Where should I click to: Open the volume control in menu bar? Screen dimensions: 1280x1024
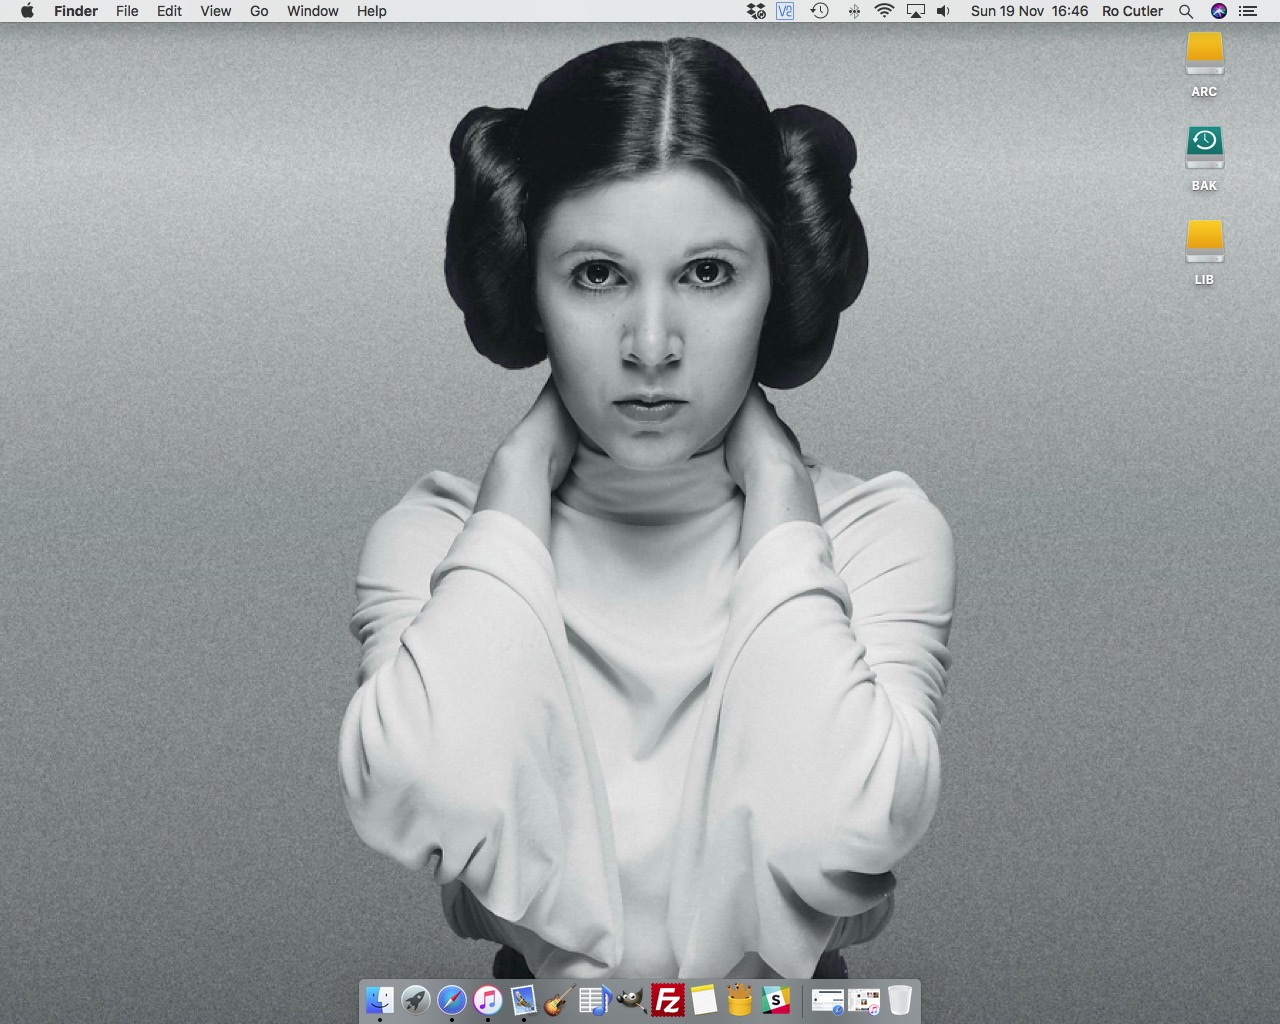(x=943, y=11)
